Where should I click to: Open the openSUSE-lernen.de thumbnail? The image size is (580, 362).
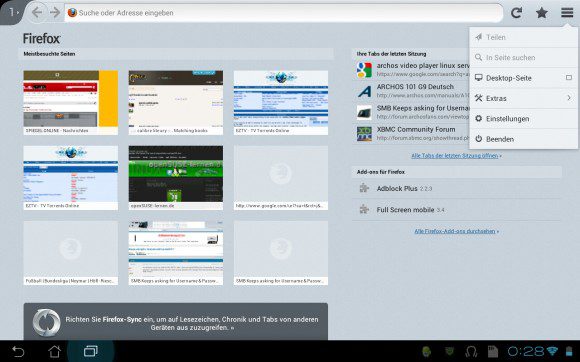click(x=176, y=177)
